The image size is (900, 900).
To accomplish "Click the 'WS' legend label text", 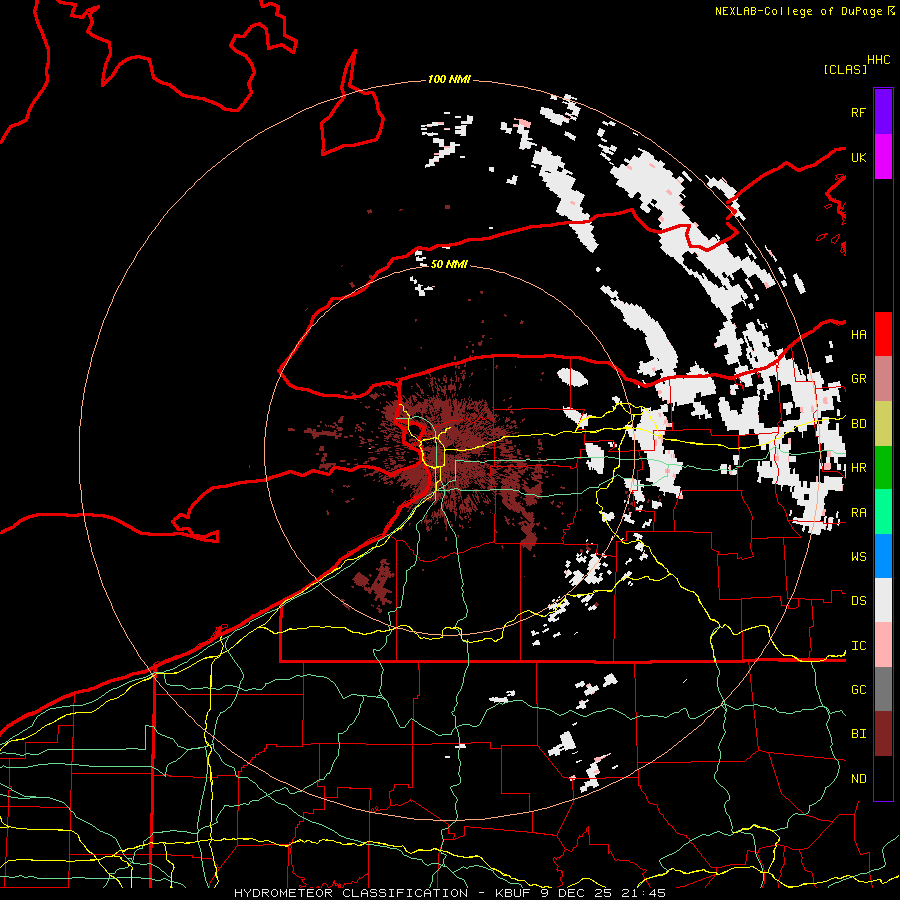I will point(858,557).
